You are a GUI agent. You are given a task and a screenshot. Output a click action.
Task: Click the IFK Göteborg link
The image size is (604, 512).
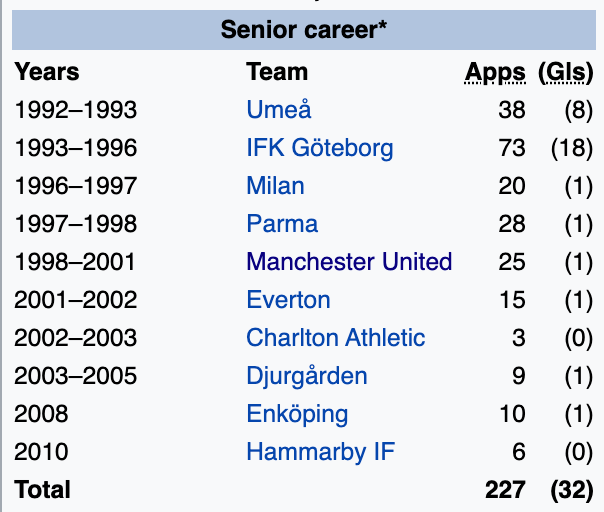click(320, 148)
